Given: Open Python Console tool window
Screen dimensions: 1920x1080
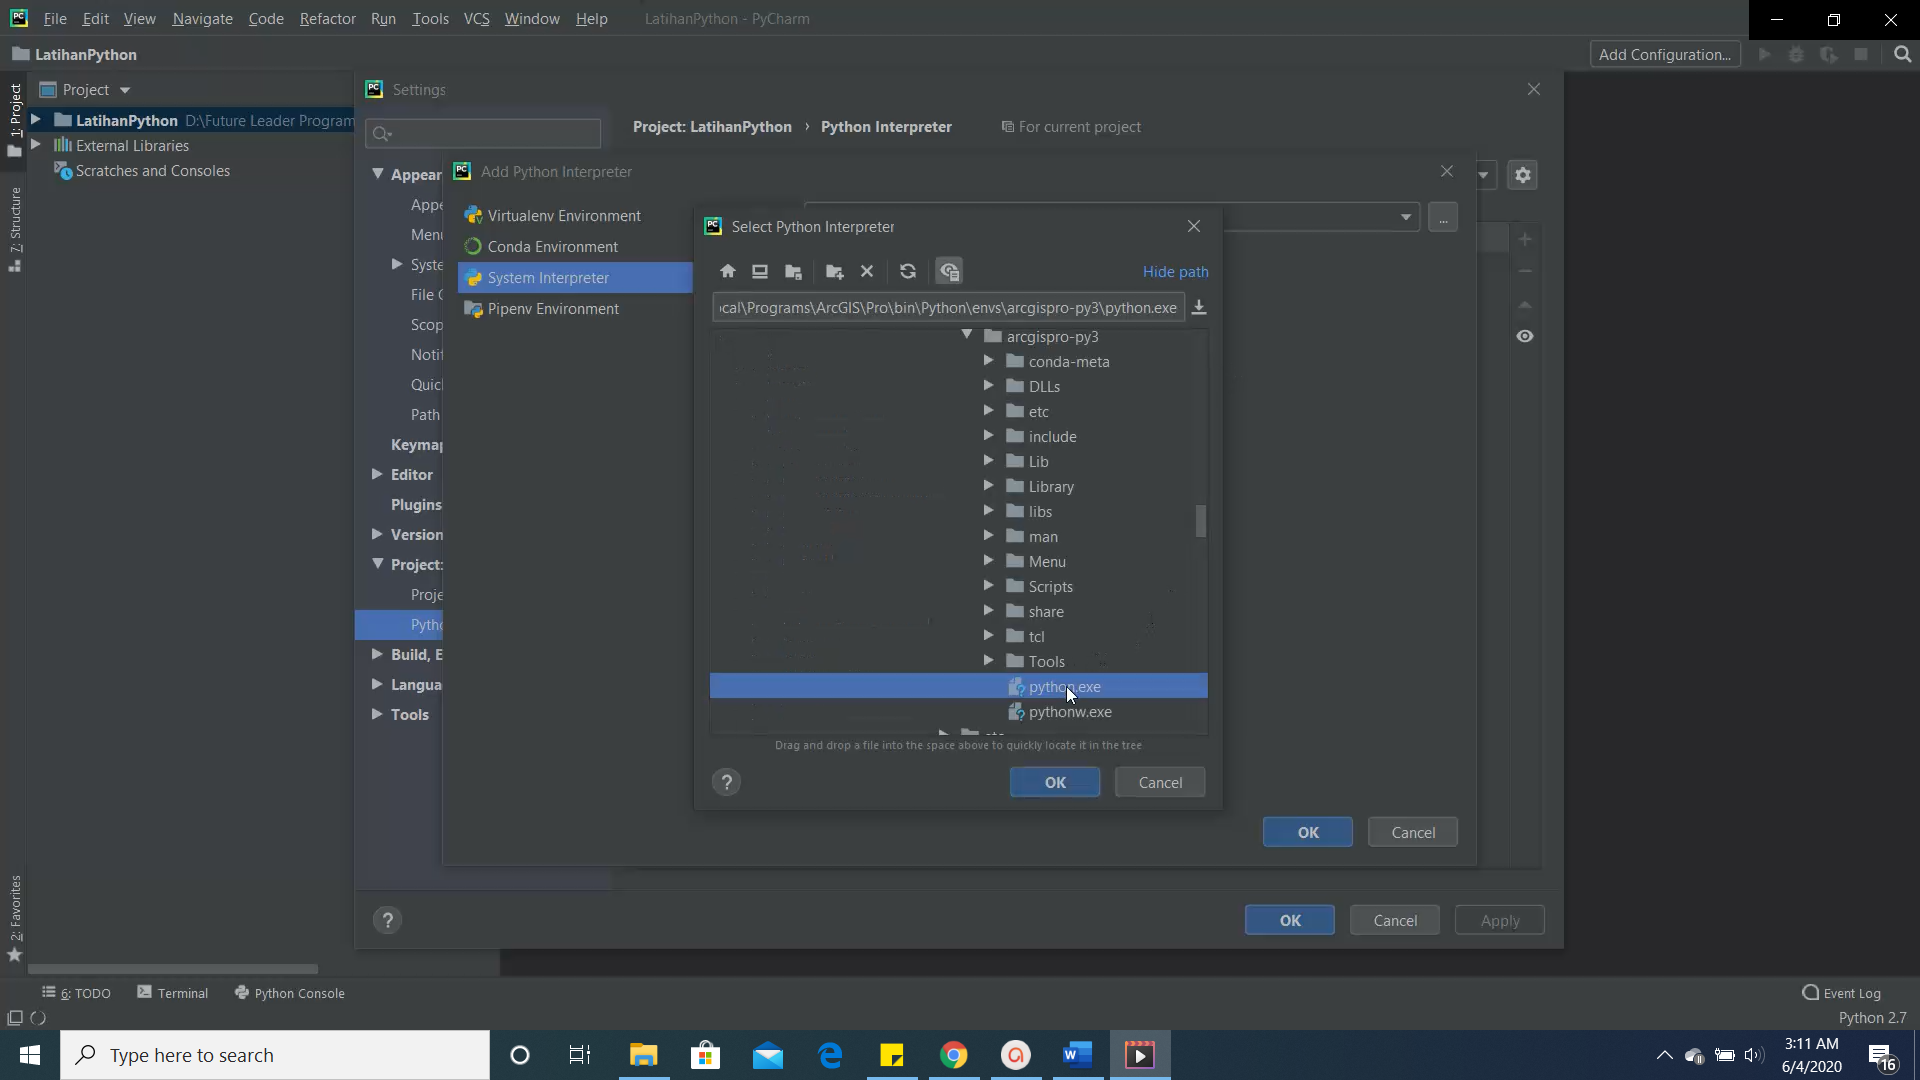Looking at the screenshot, I should pos(290,993).
